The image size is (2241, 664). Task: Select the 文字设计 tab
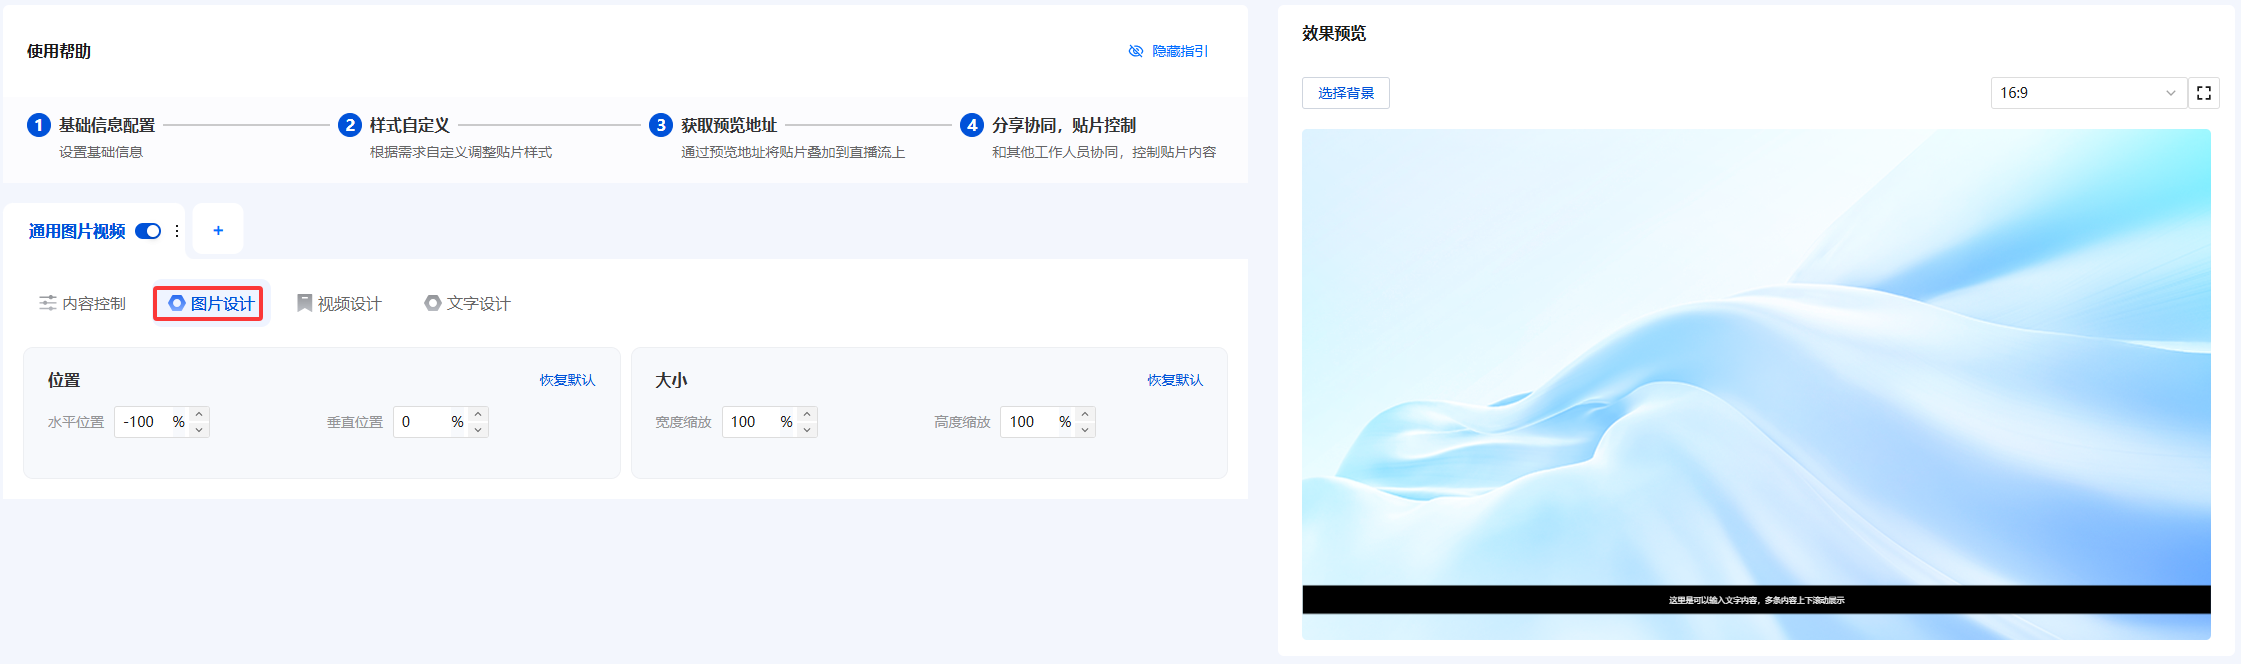pos(467,303)
